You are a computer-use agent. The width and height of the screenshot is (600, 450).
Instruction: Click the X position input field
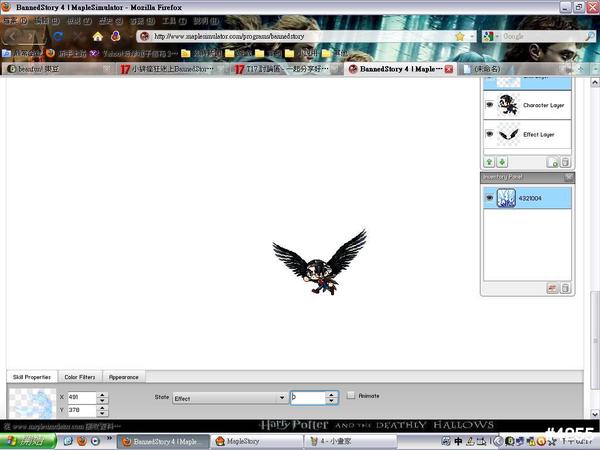[82, 397]
